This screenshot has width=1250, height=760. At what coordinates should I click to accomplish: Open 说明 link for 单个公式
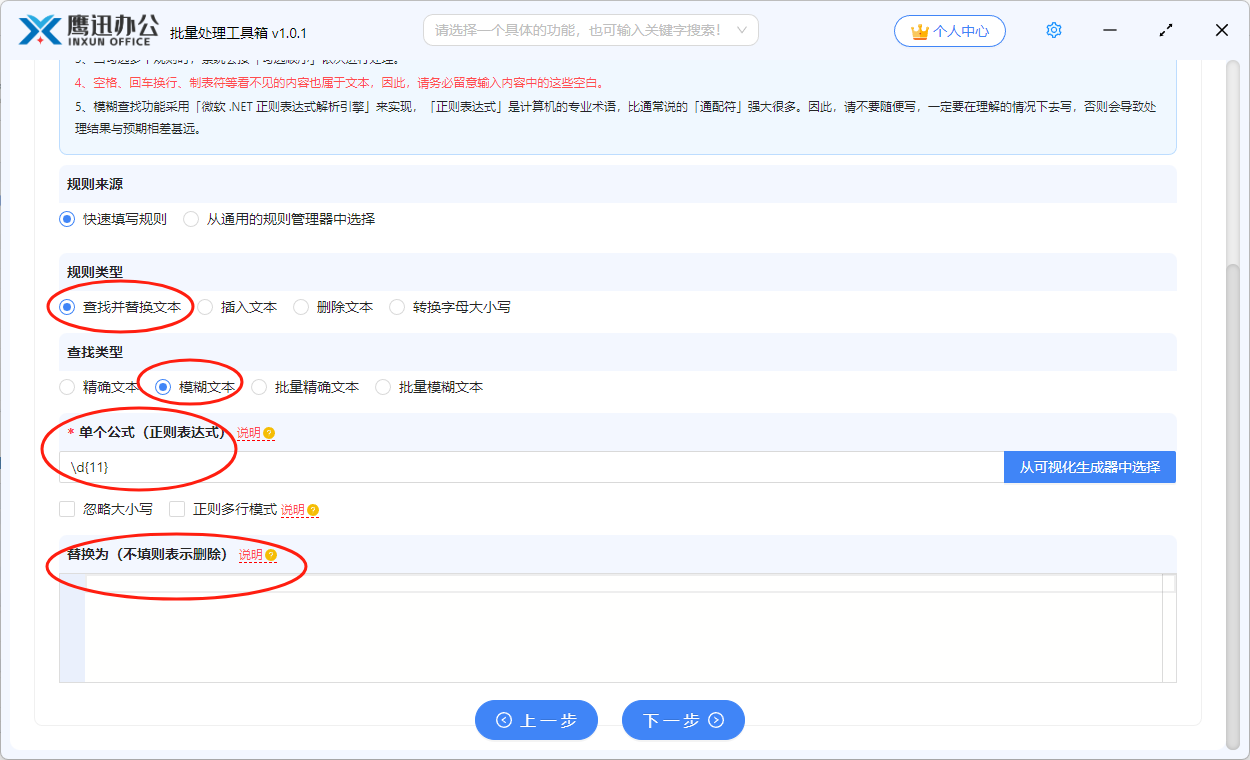249,433
